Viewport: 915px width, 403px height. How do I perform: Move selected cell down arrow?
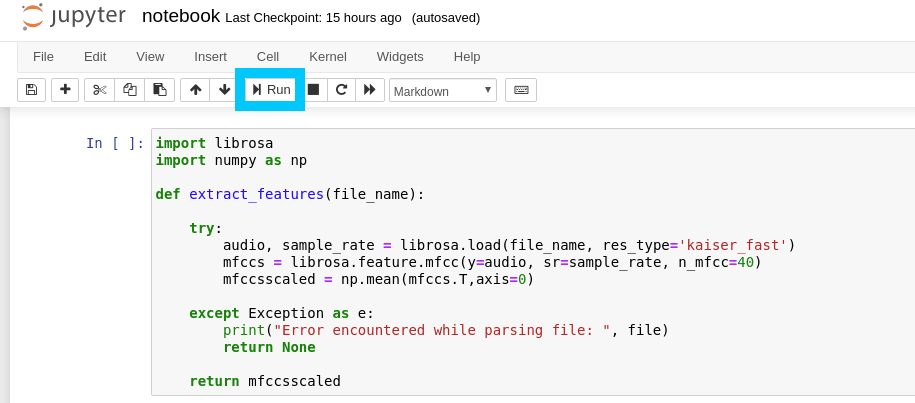point(225,90)
